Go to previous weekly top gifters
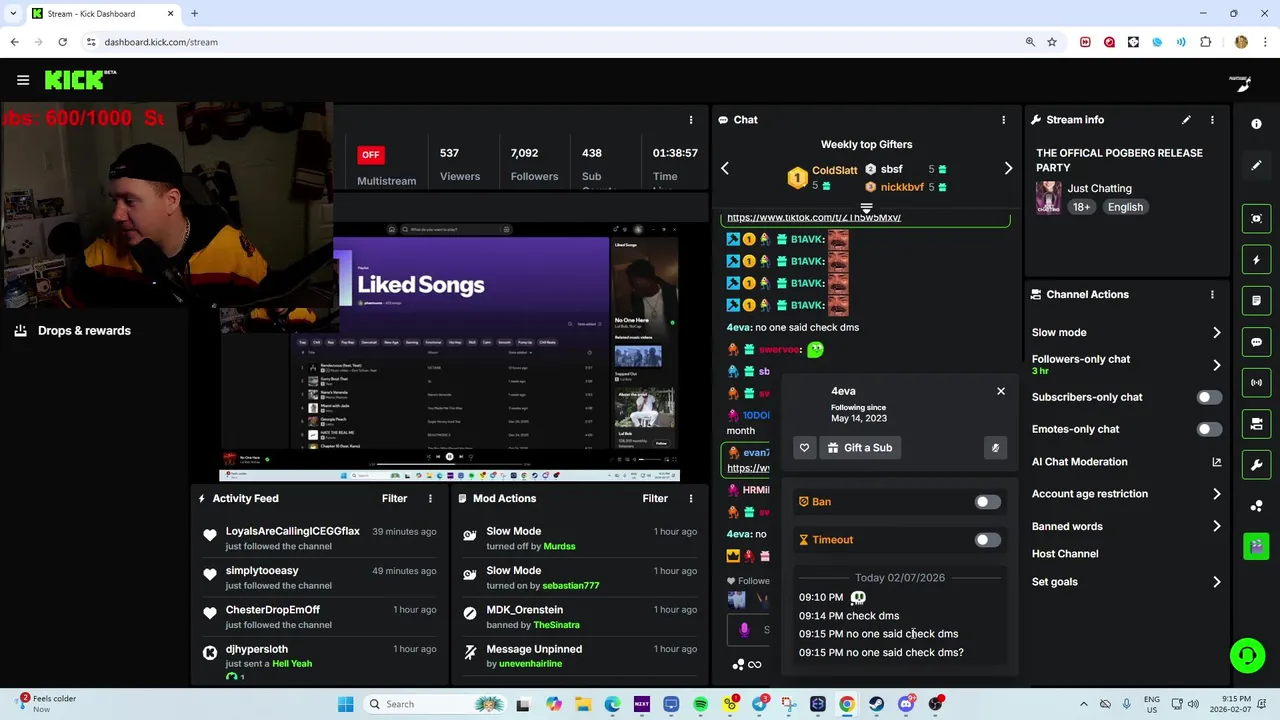The height and width of the screenshot is (720, 1280). pos(725,169)
